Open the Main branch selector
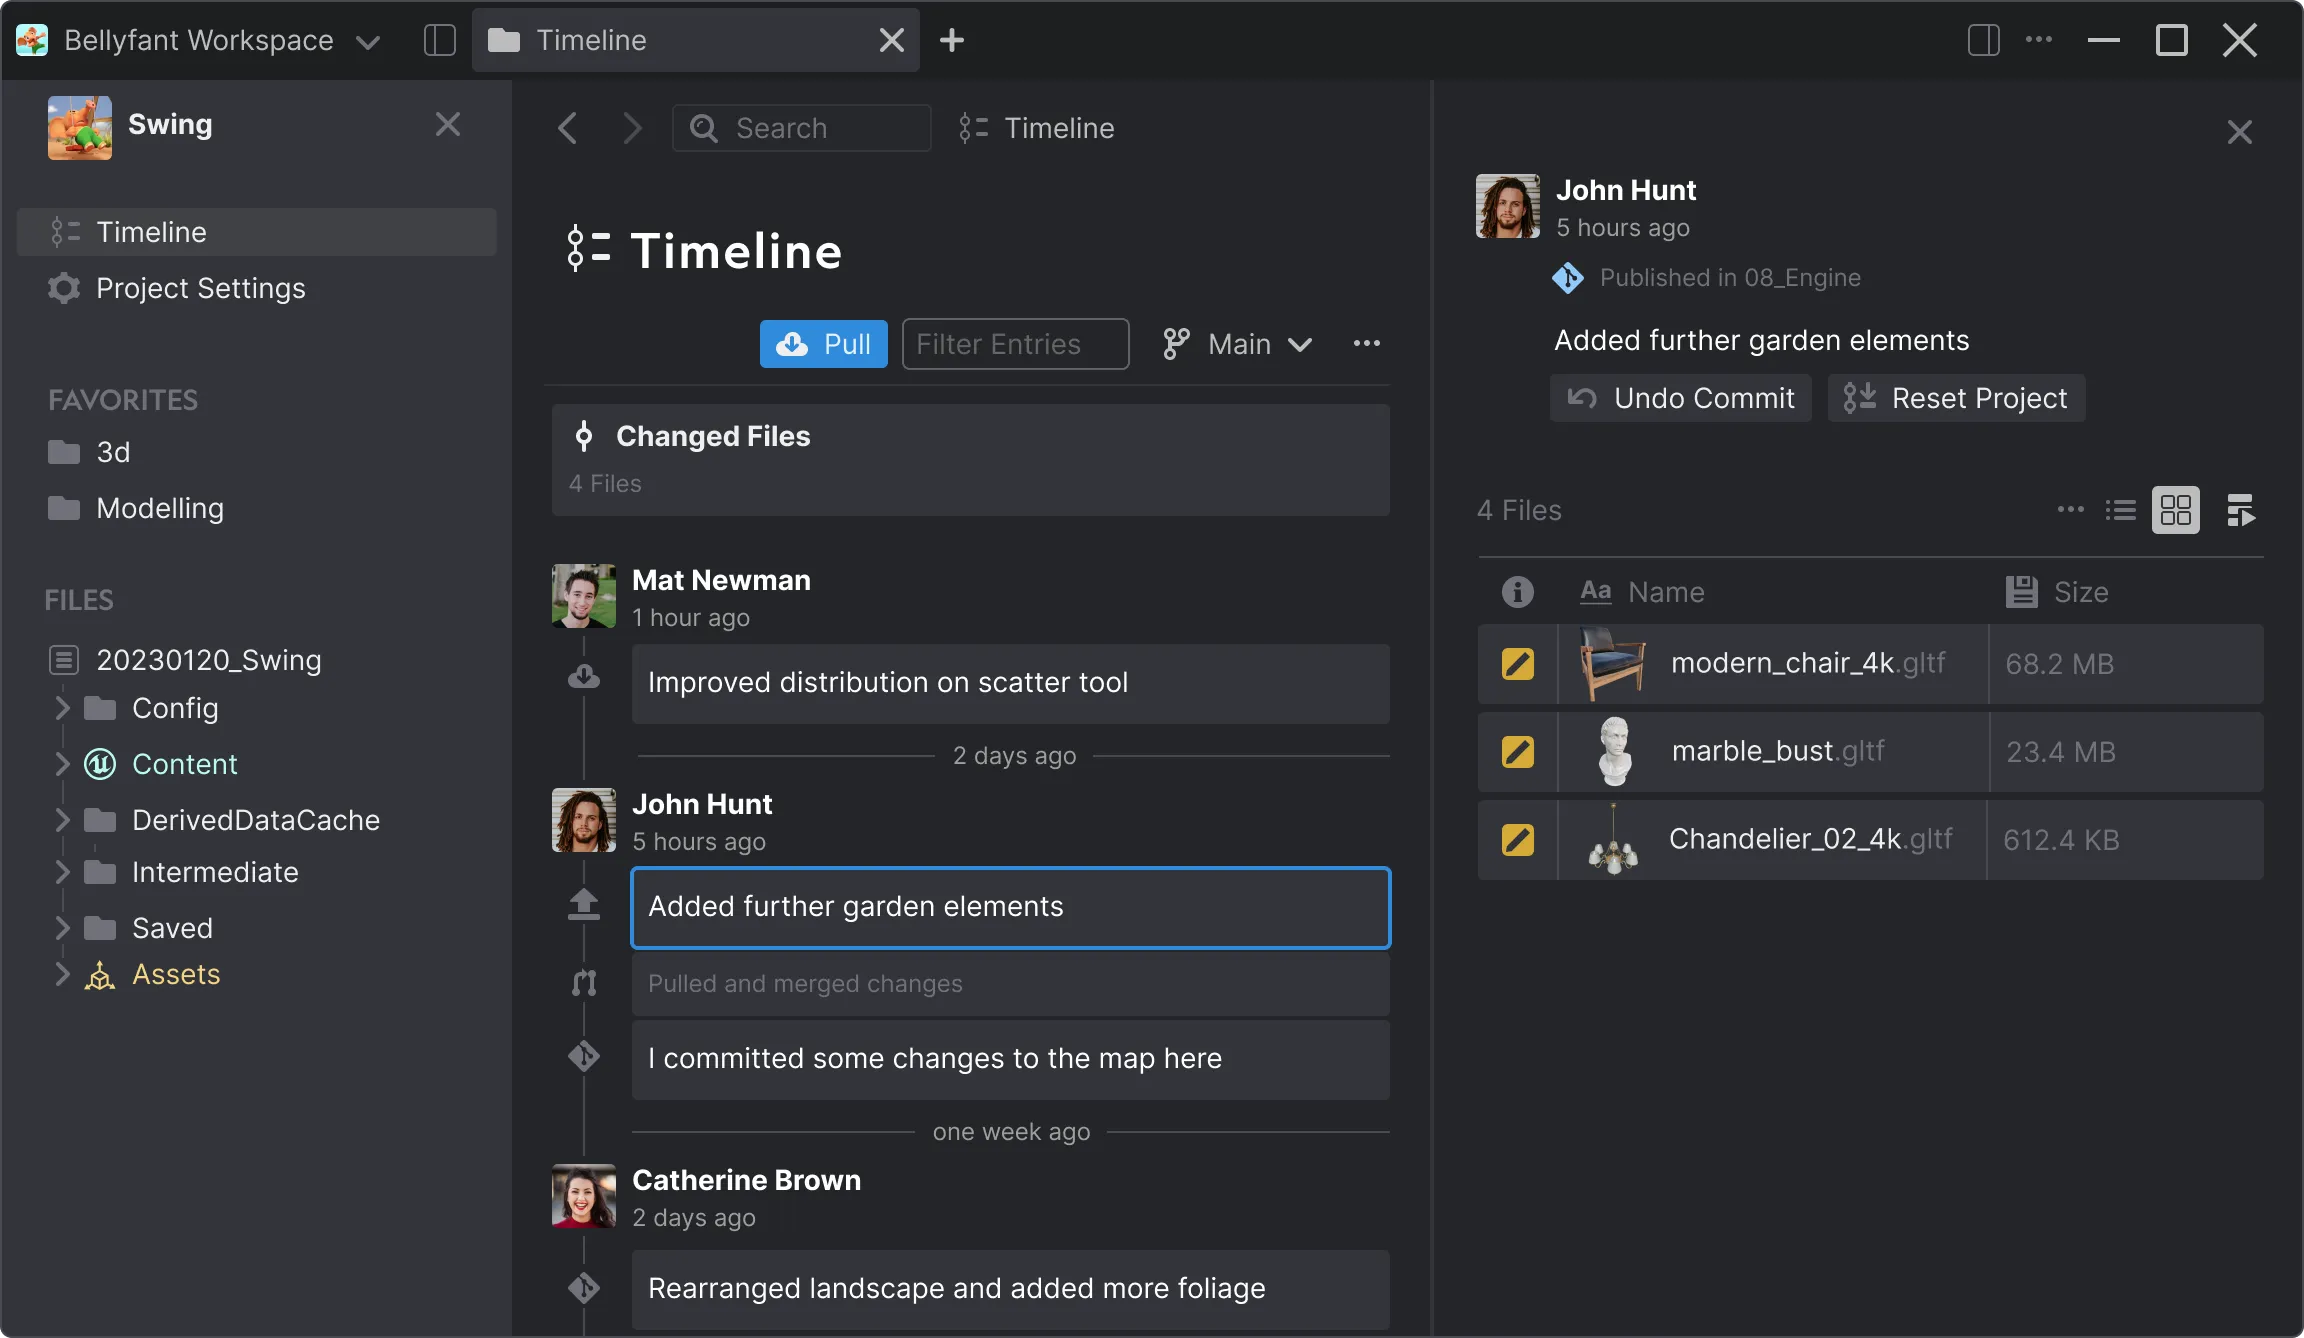The height and width of the screenshot is (1338, 2304). (1238, 344)
